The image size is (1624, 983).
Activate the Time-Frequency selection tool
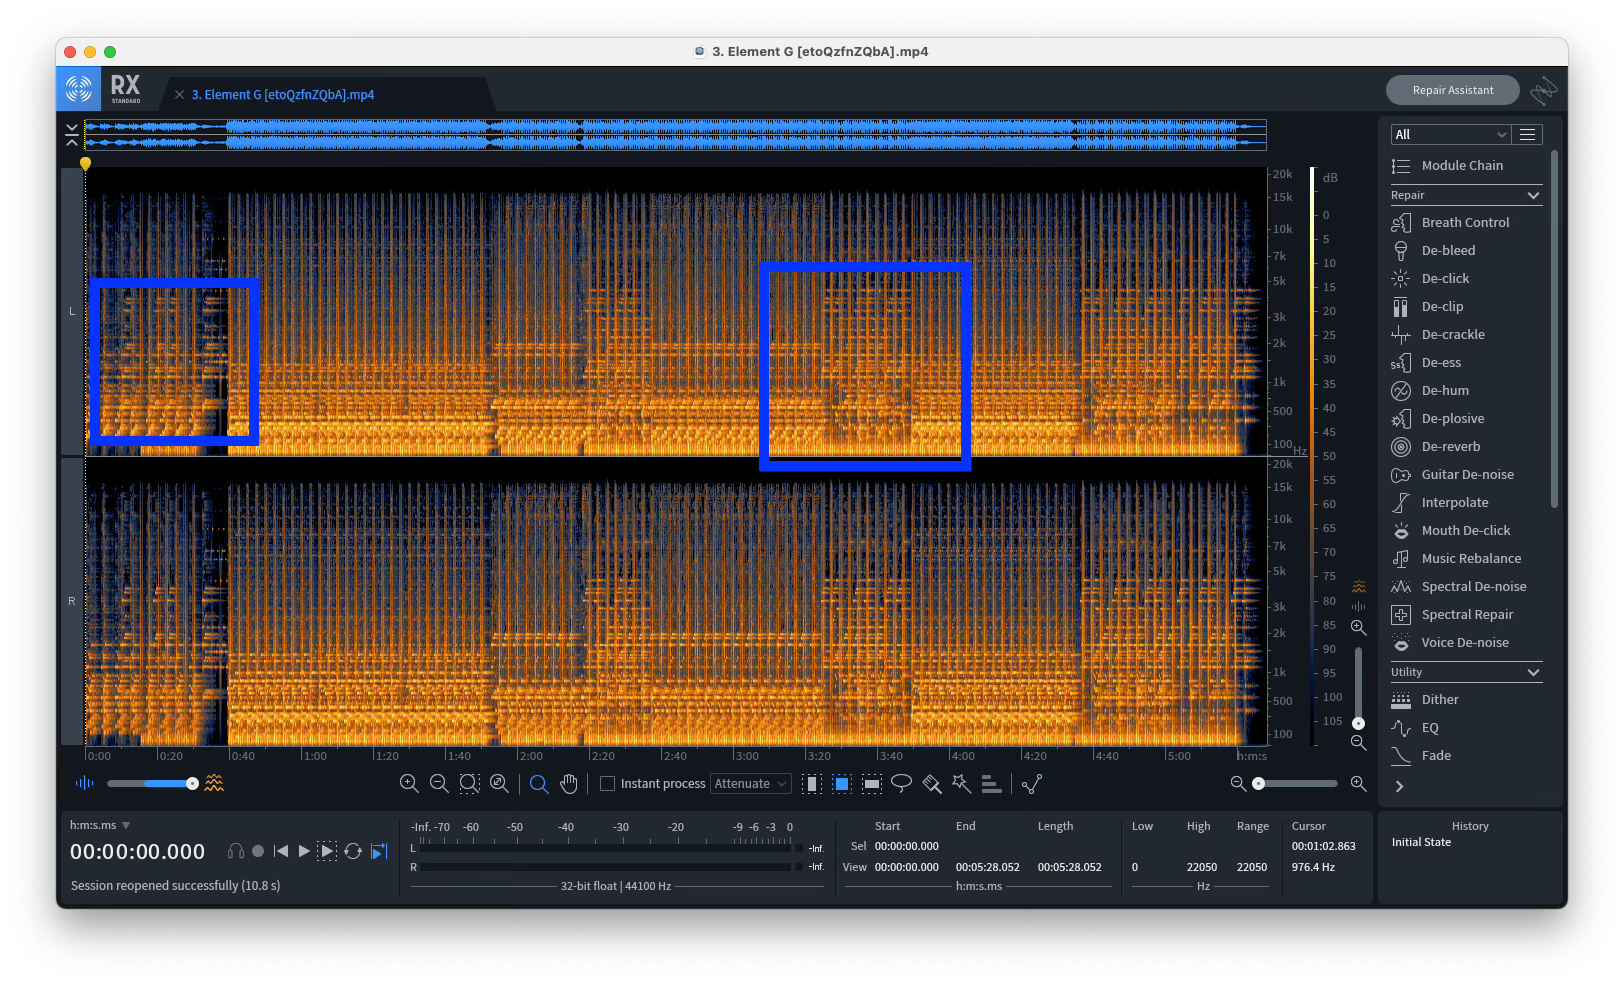coord(842,784)
